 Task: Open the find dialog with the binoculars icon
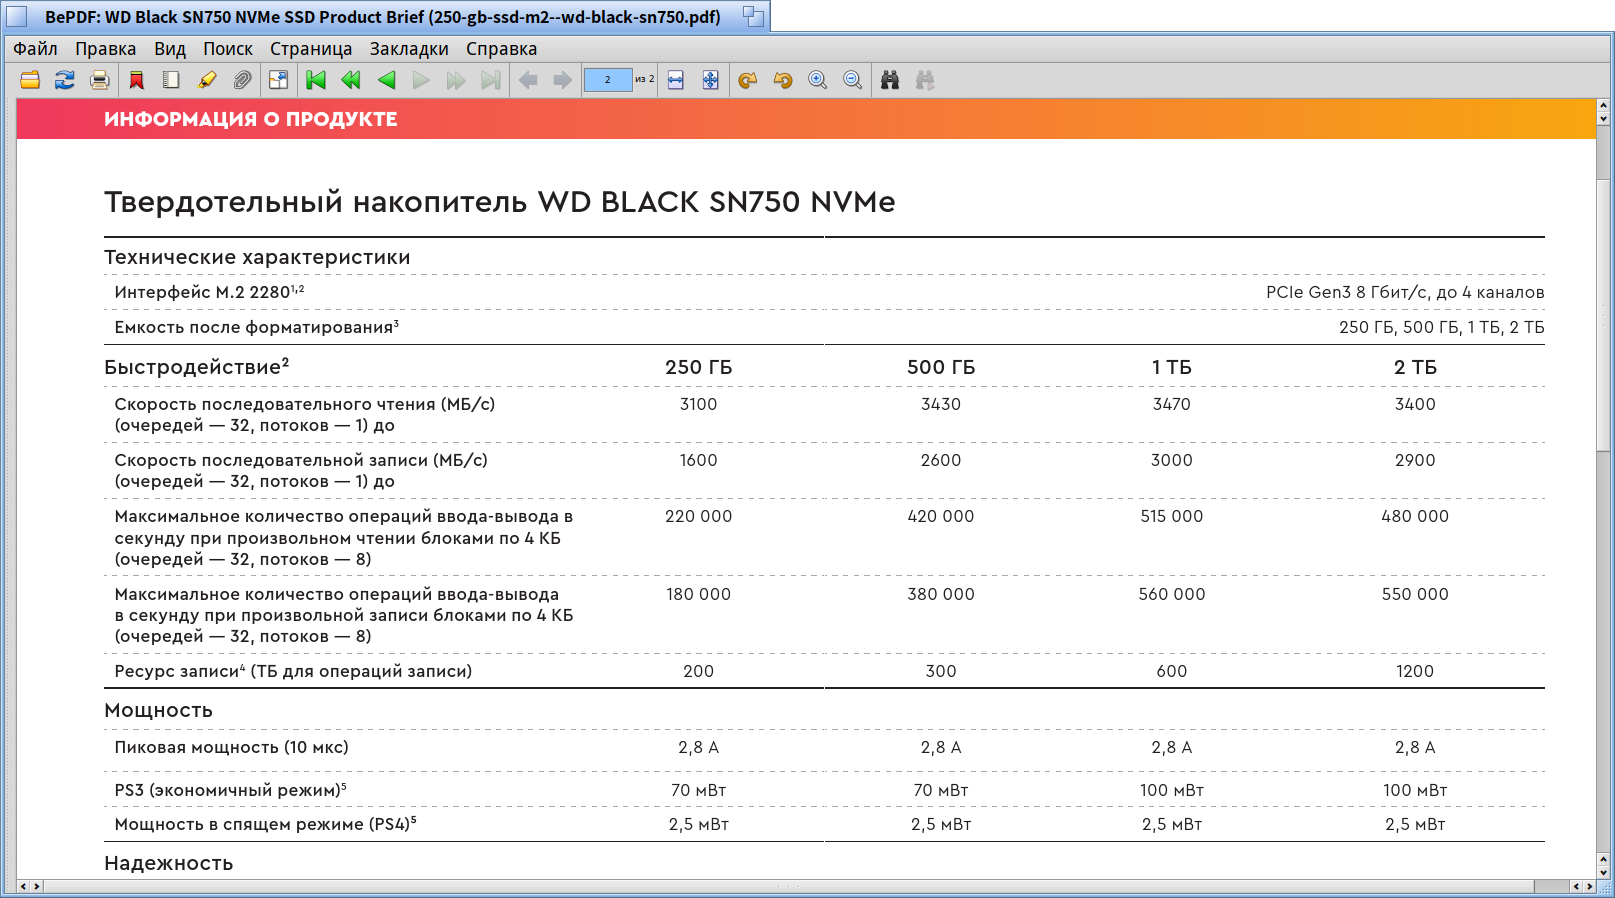pyautogui.click(x=890, y=80)
